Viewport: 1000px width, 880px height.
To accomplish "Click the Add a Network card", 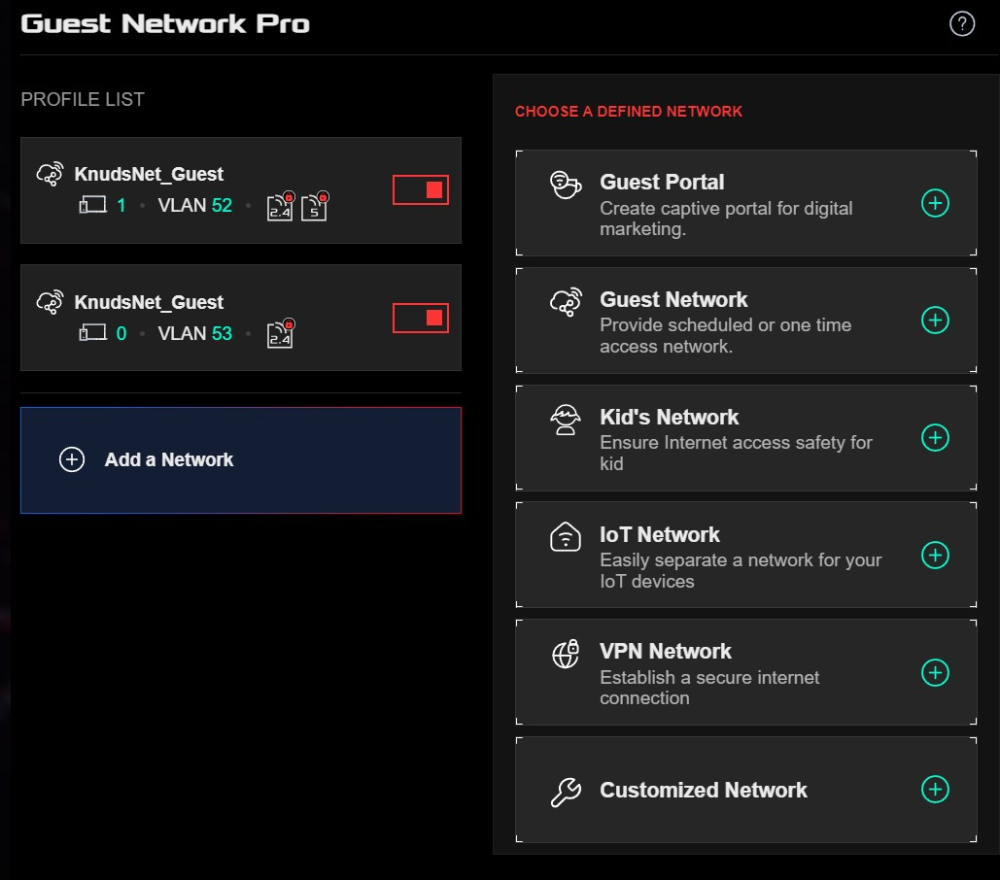I will [x=240, y=460].
